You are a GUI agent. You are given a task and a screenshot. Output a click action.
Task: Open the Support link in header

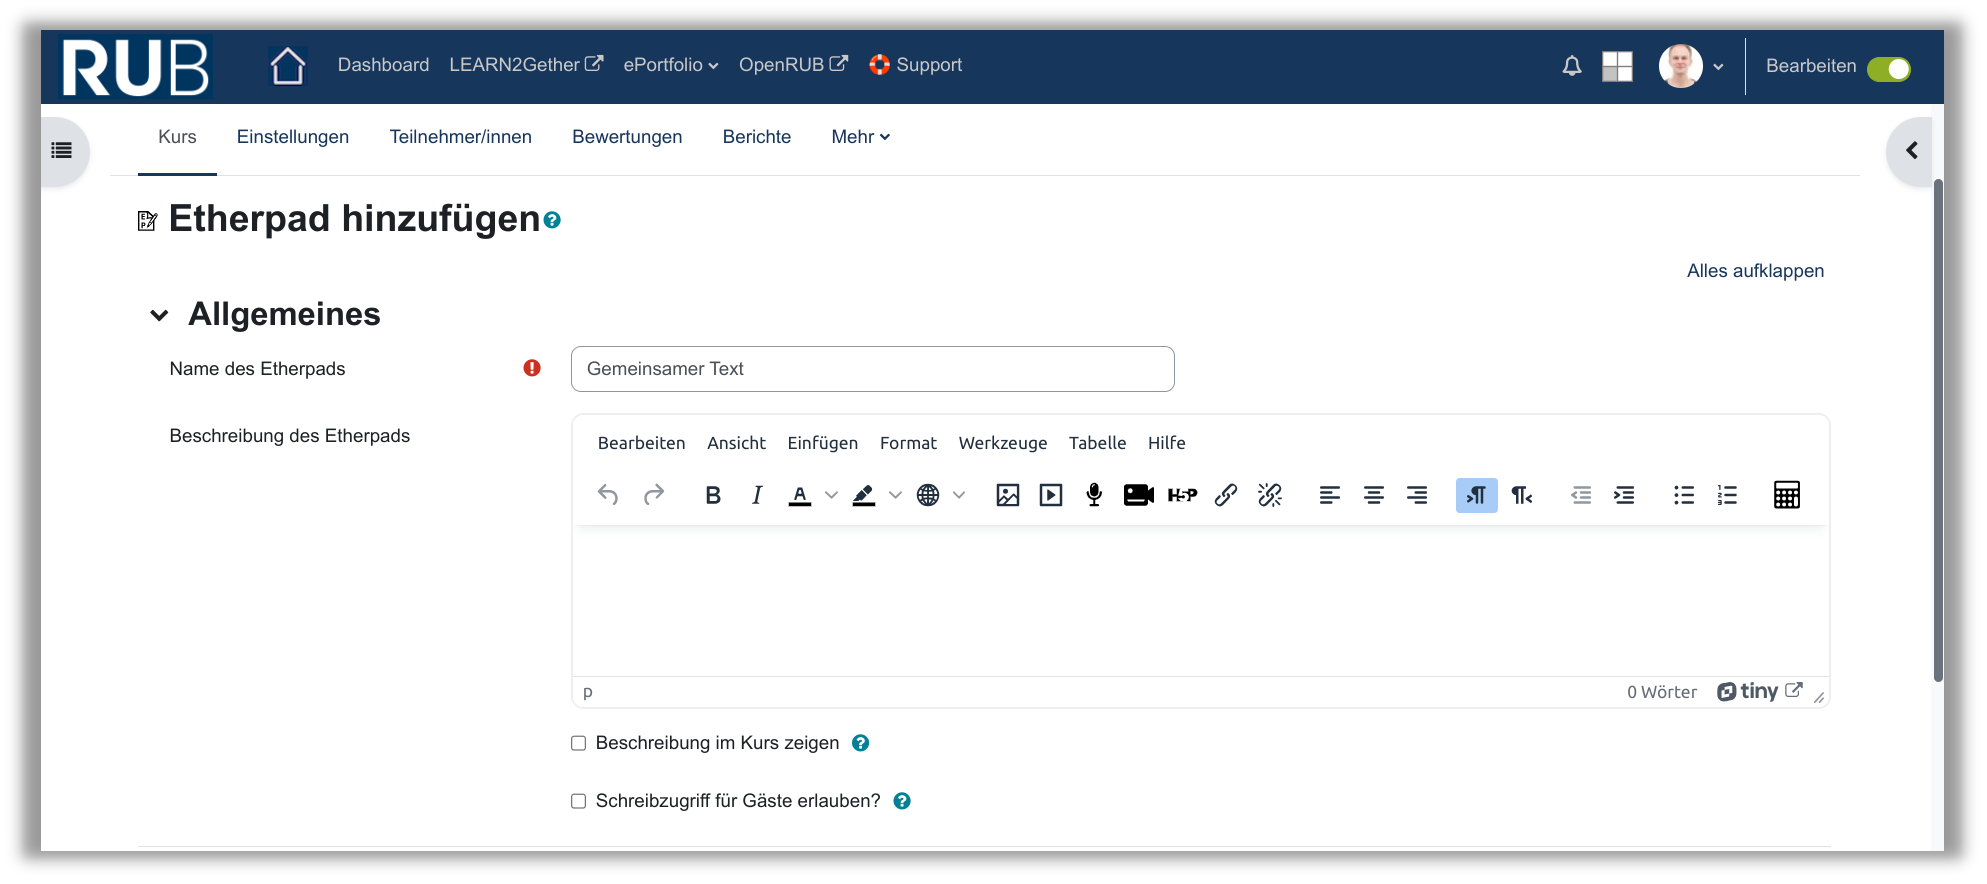915,65
